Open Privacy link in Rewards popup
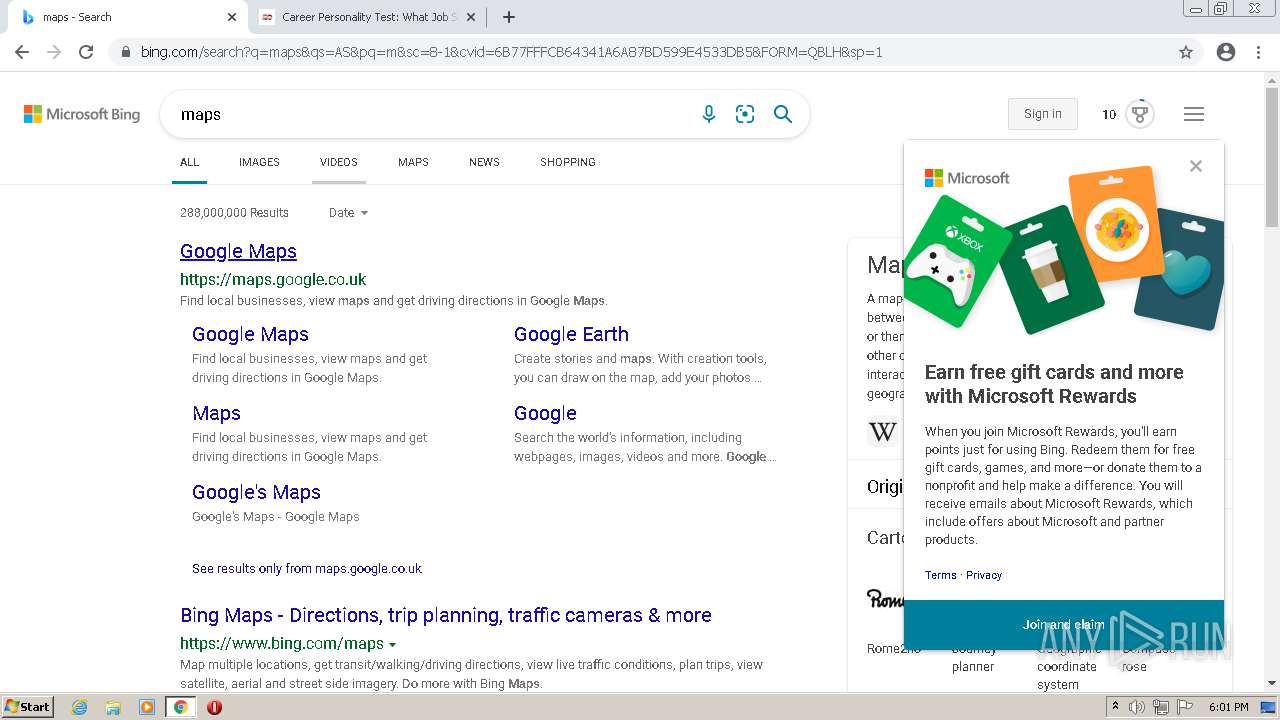1280x720 pixels. click(984, 575)
